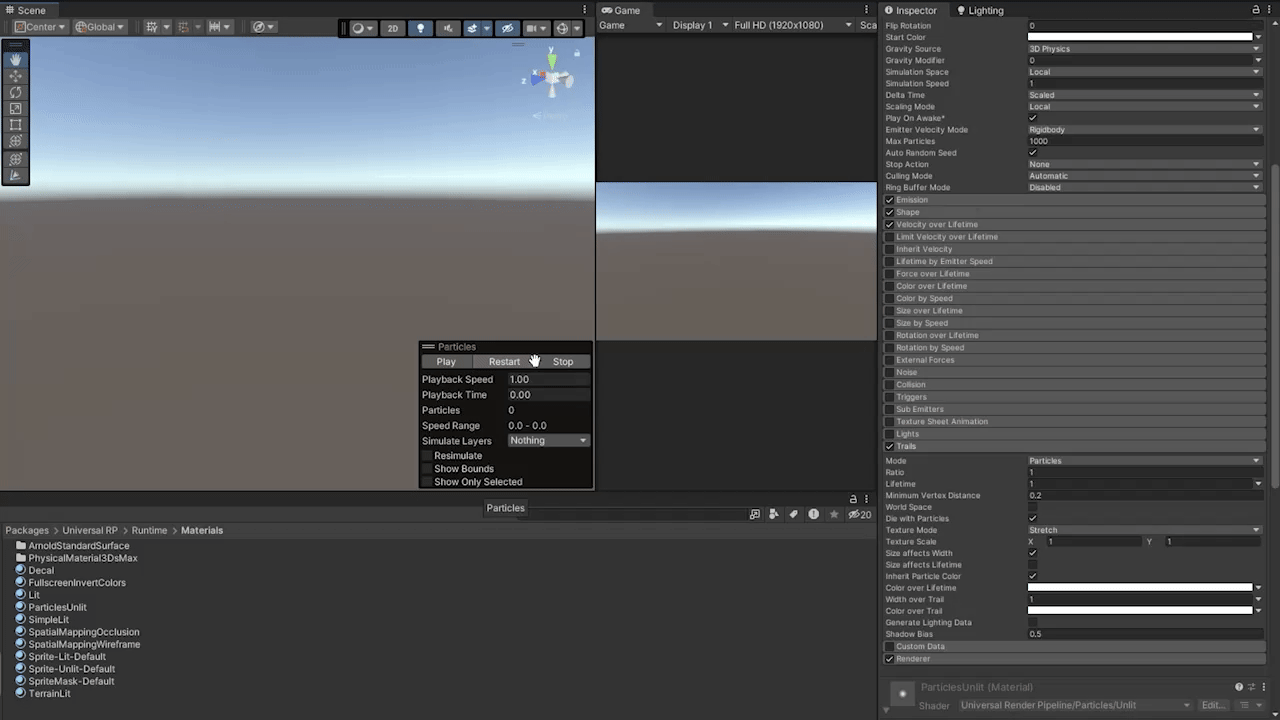The image size is (1280, 720).
Task: Toggle scene audio mute icon
Action: click(448, 28)
